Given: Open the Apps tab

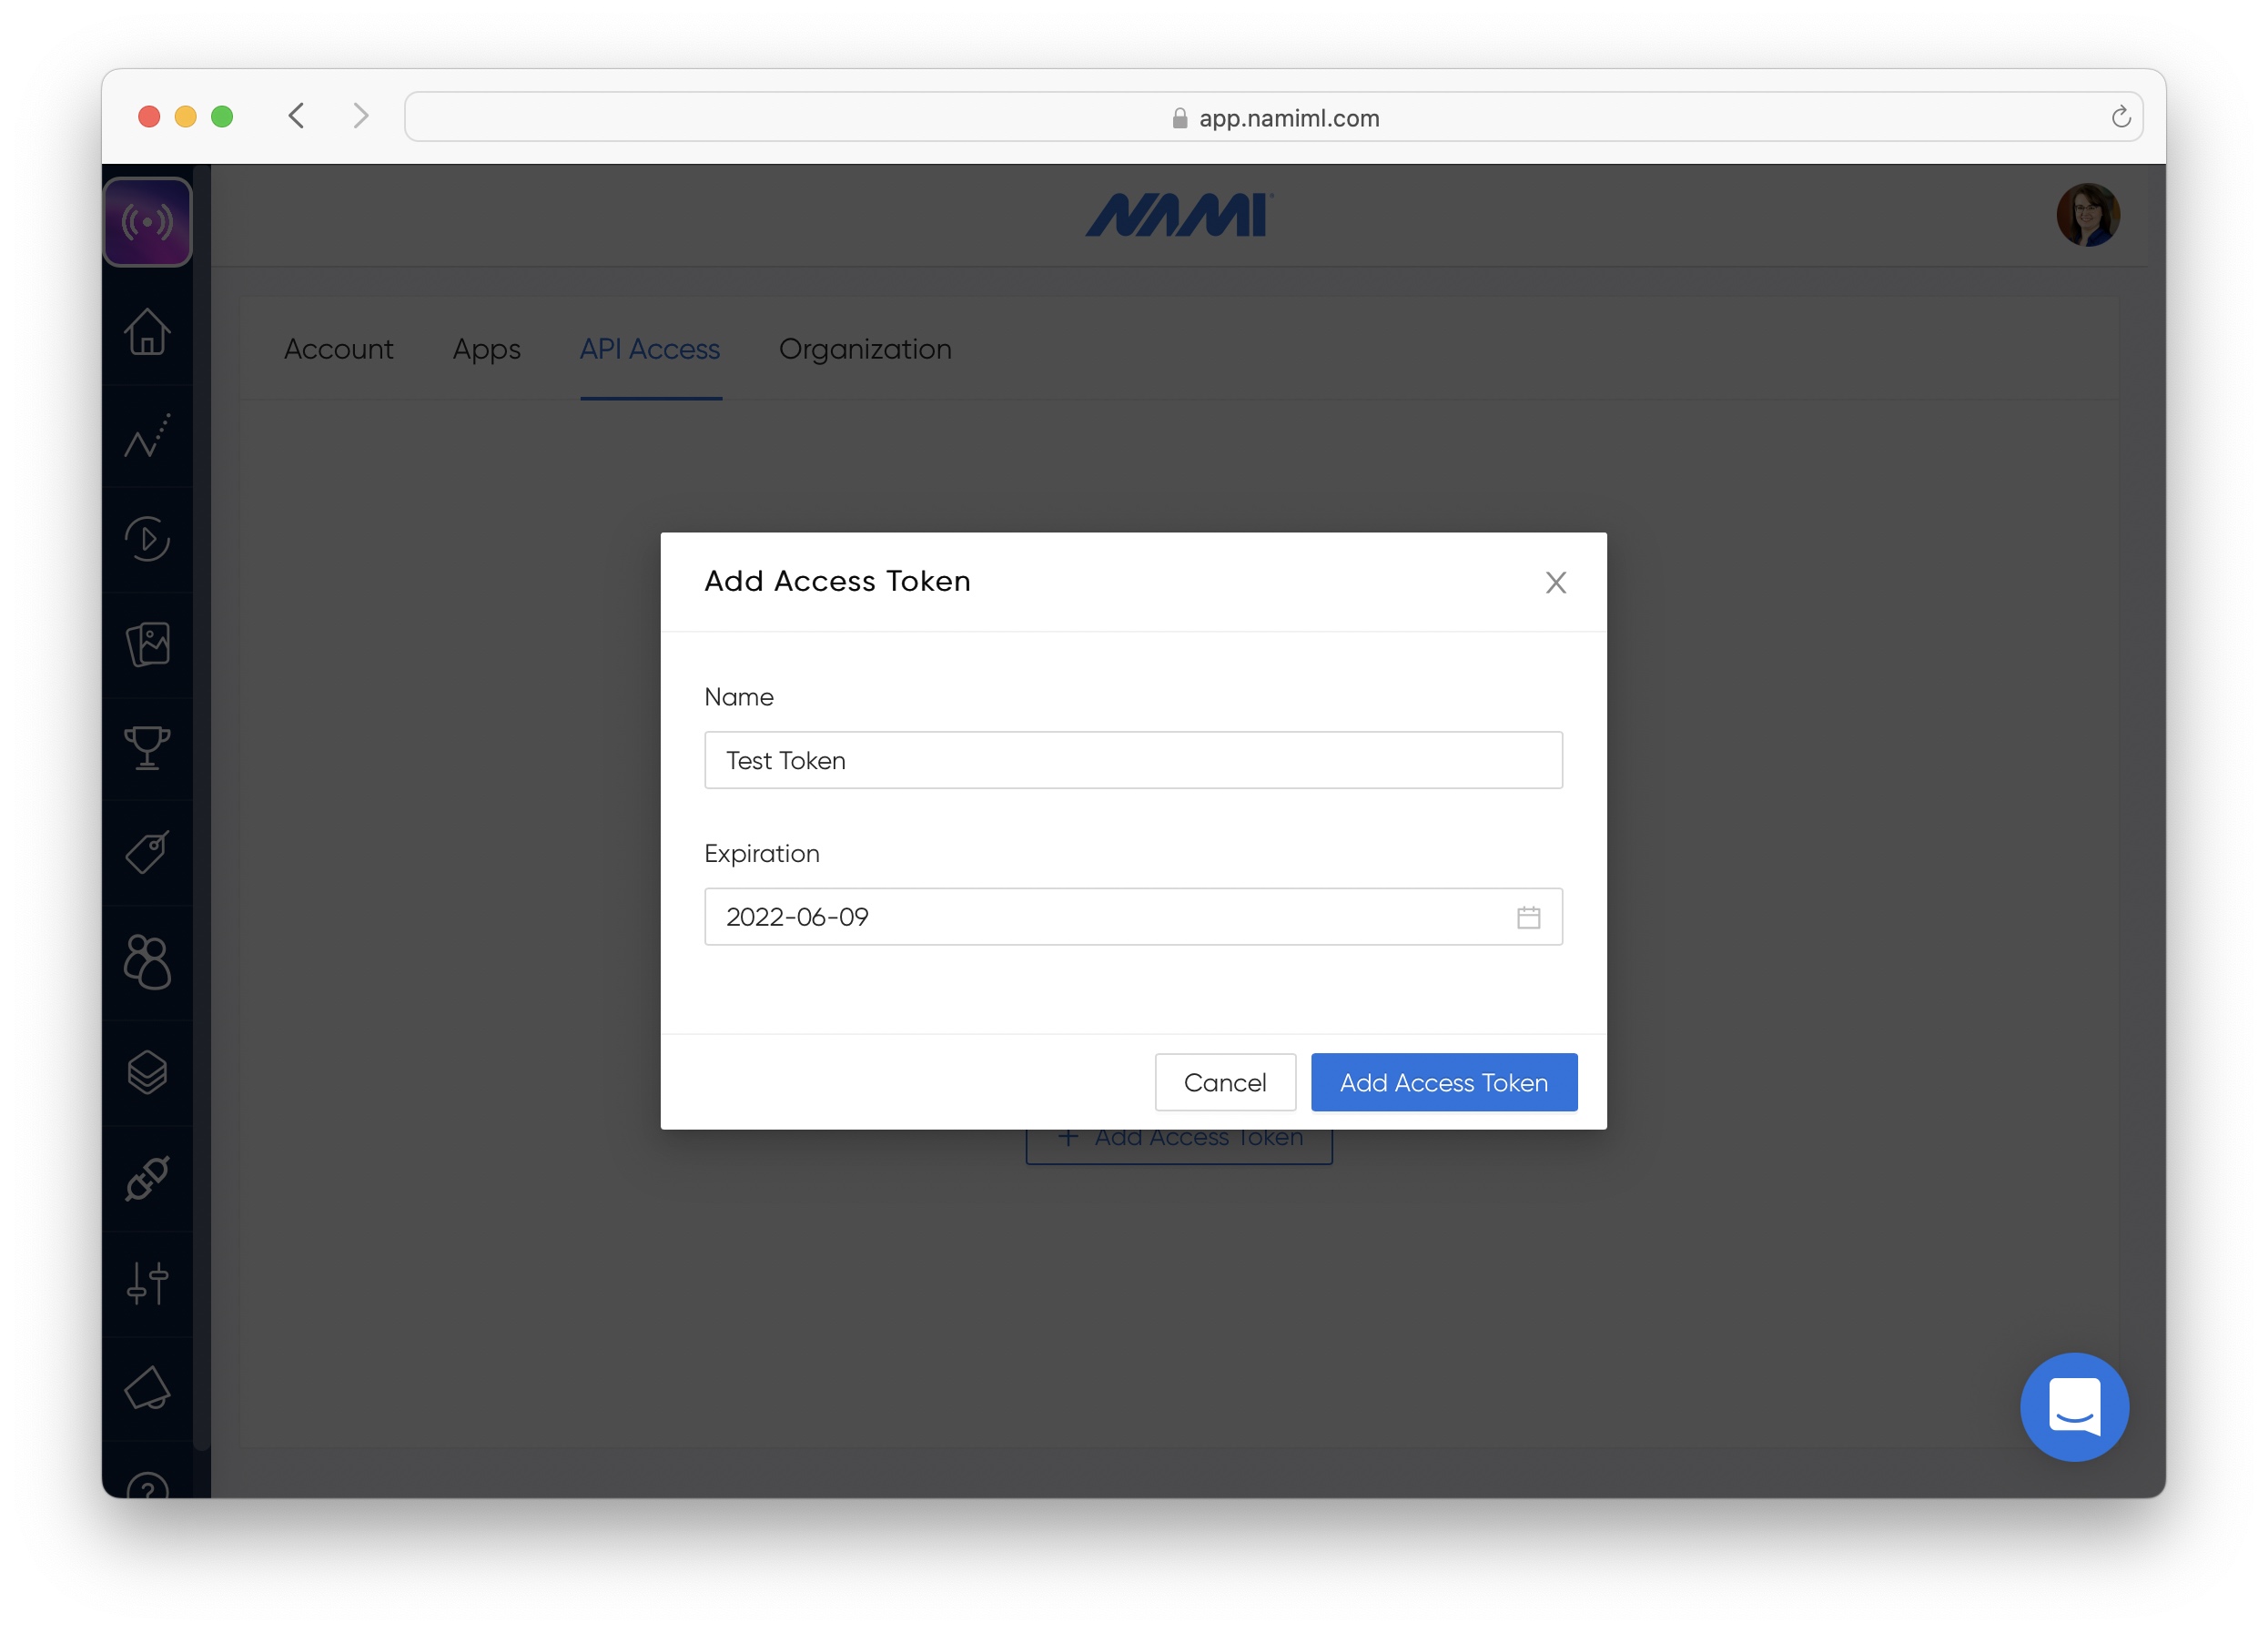Looking at the screenshot, I should pos(486,349).
